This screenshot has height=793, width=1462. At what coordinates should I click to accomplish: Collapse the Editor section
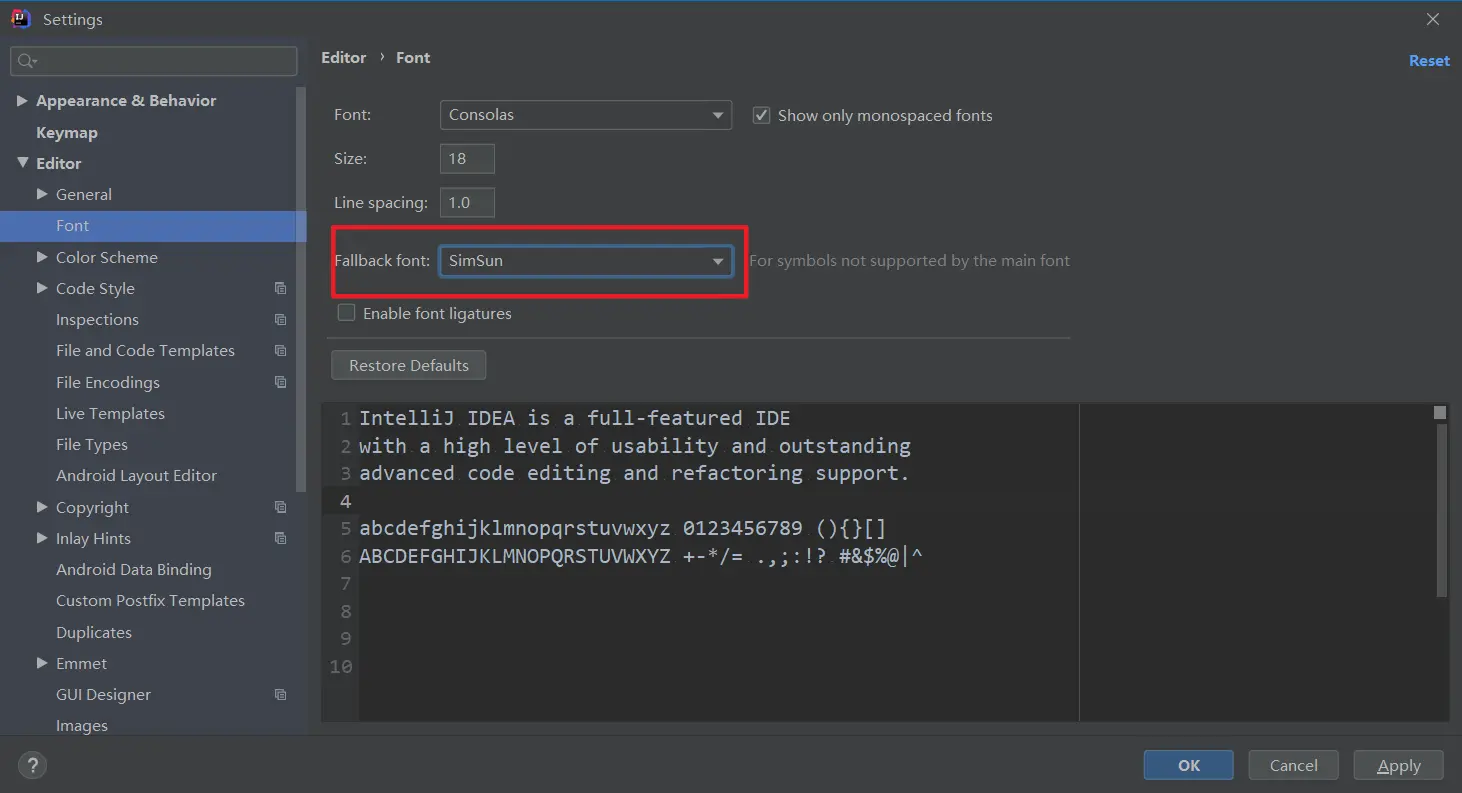[x=22, y=163]
